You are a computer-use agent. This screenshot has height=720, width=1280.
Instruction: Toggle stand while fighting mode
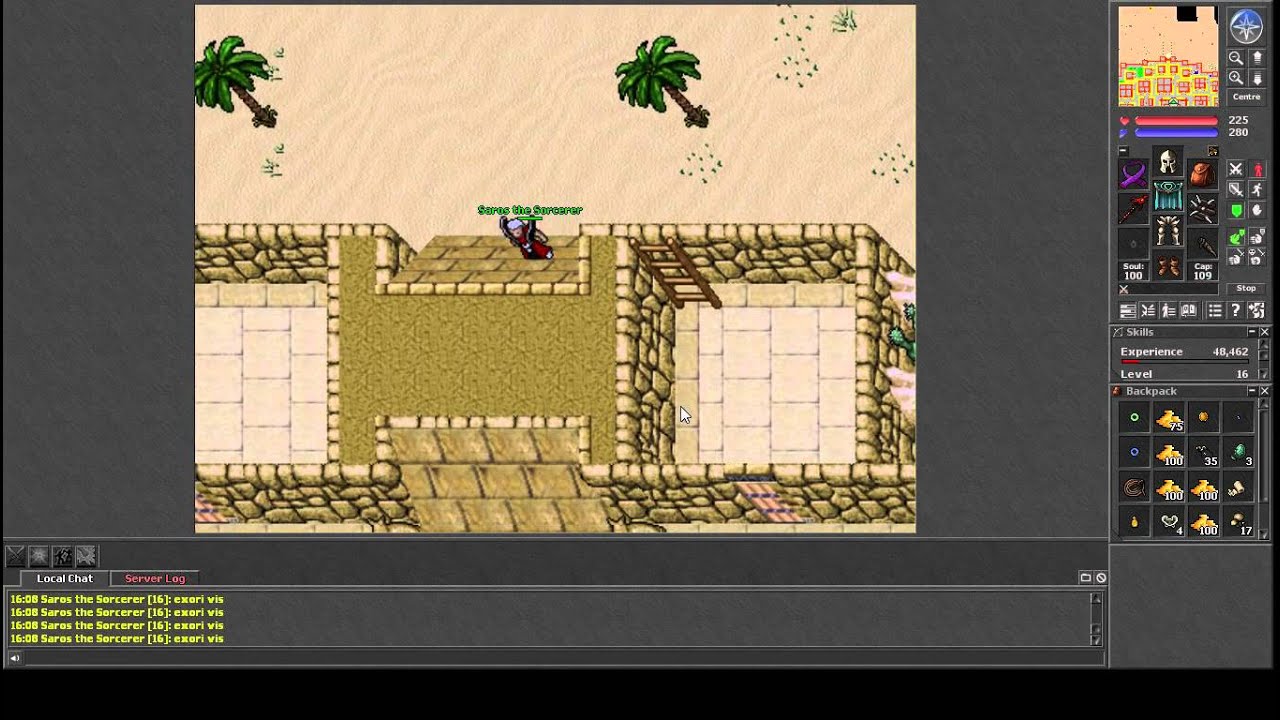pos(1257,169)
